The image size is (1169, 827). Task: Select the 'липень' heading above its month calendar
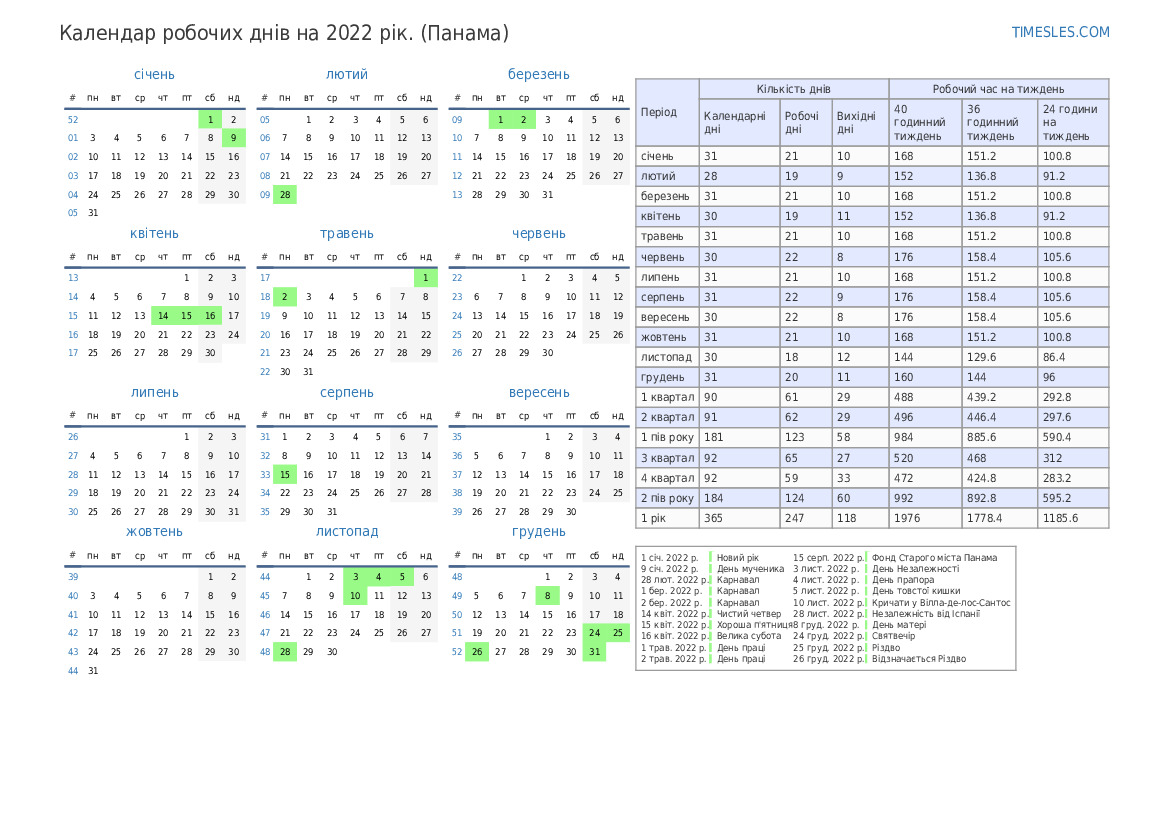[x=154, y=392]
